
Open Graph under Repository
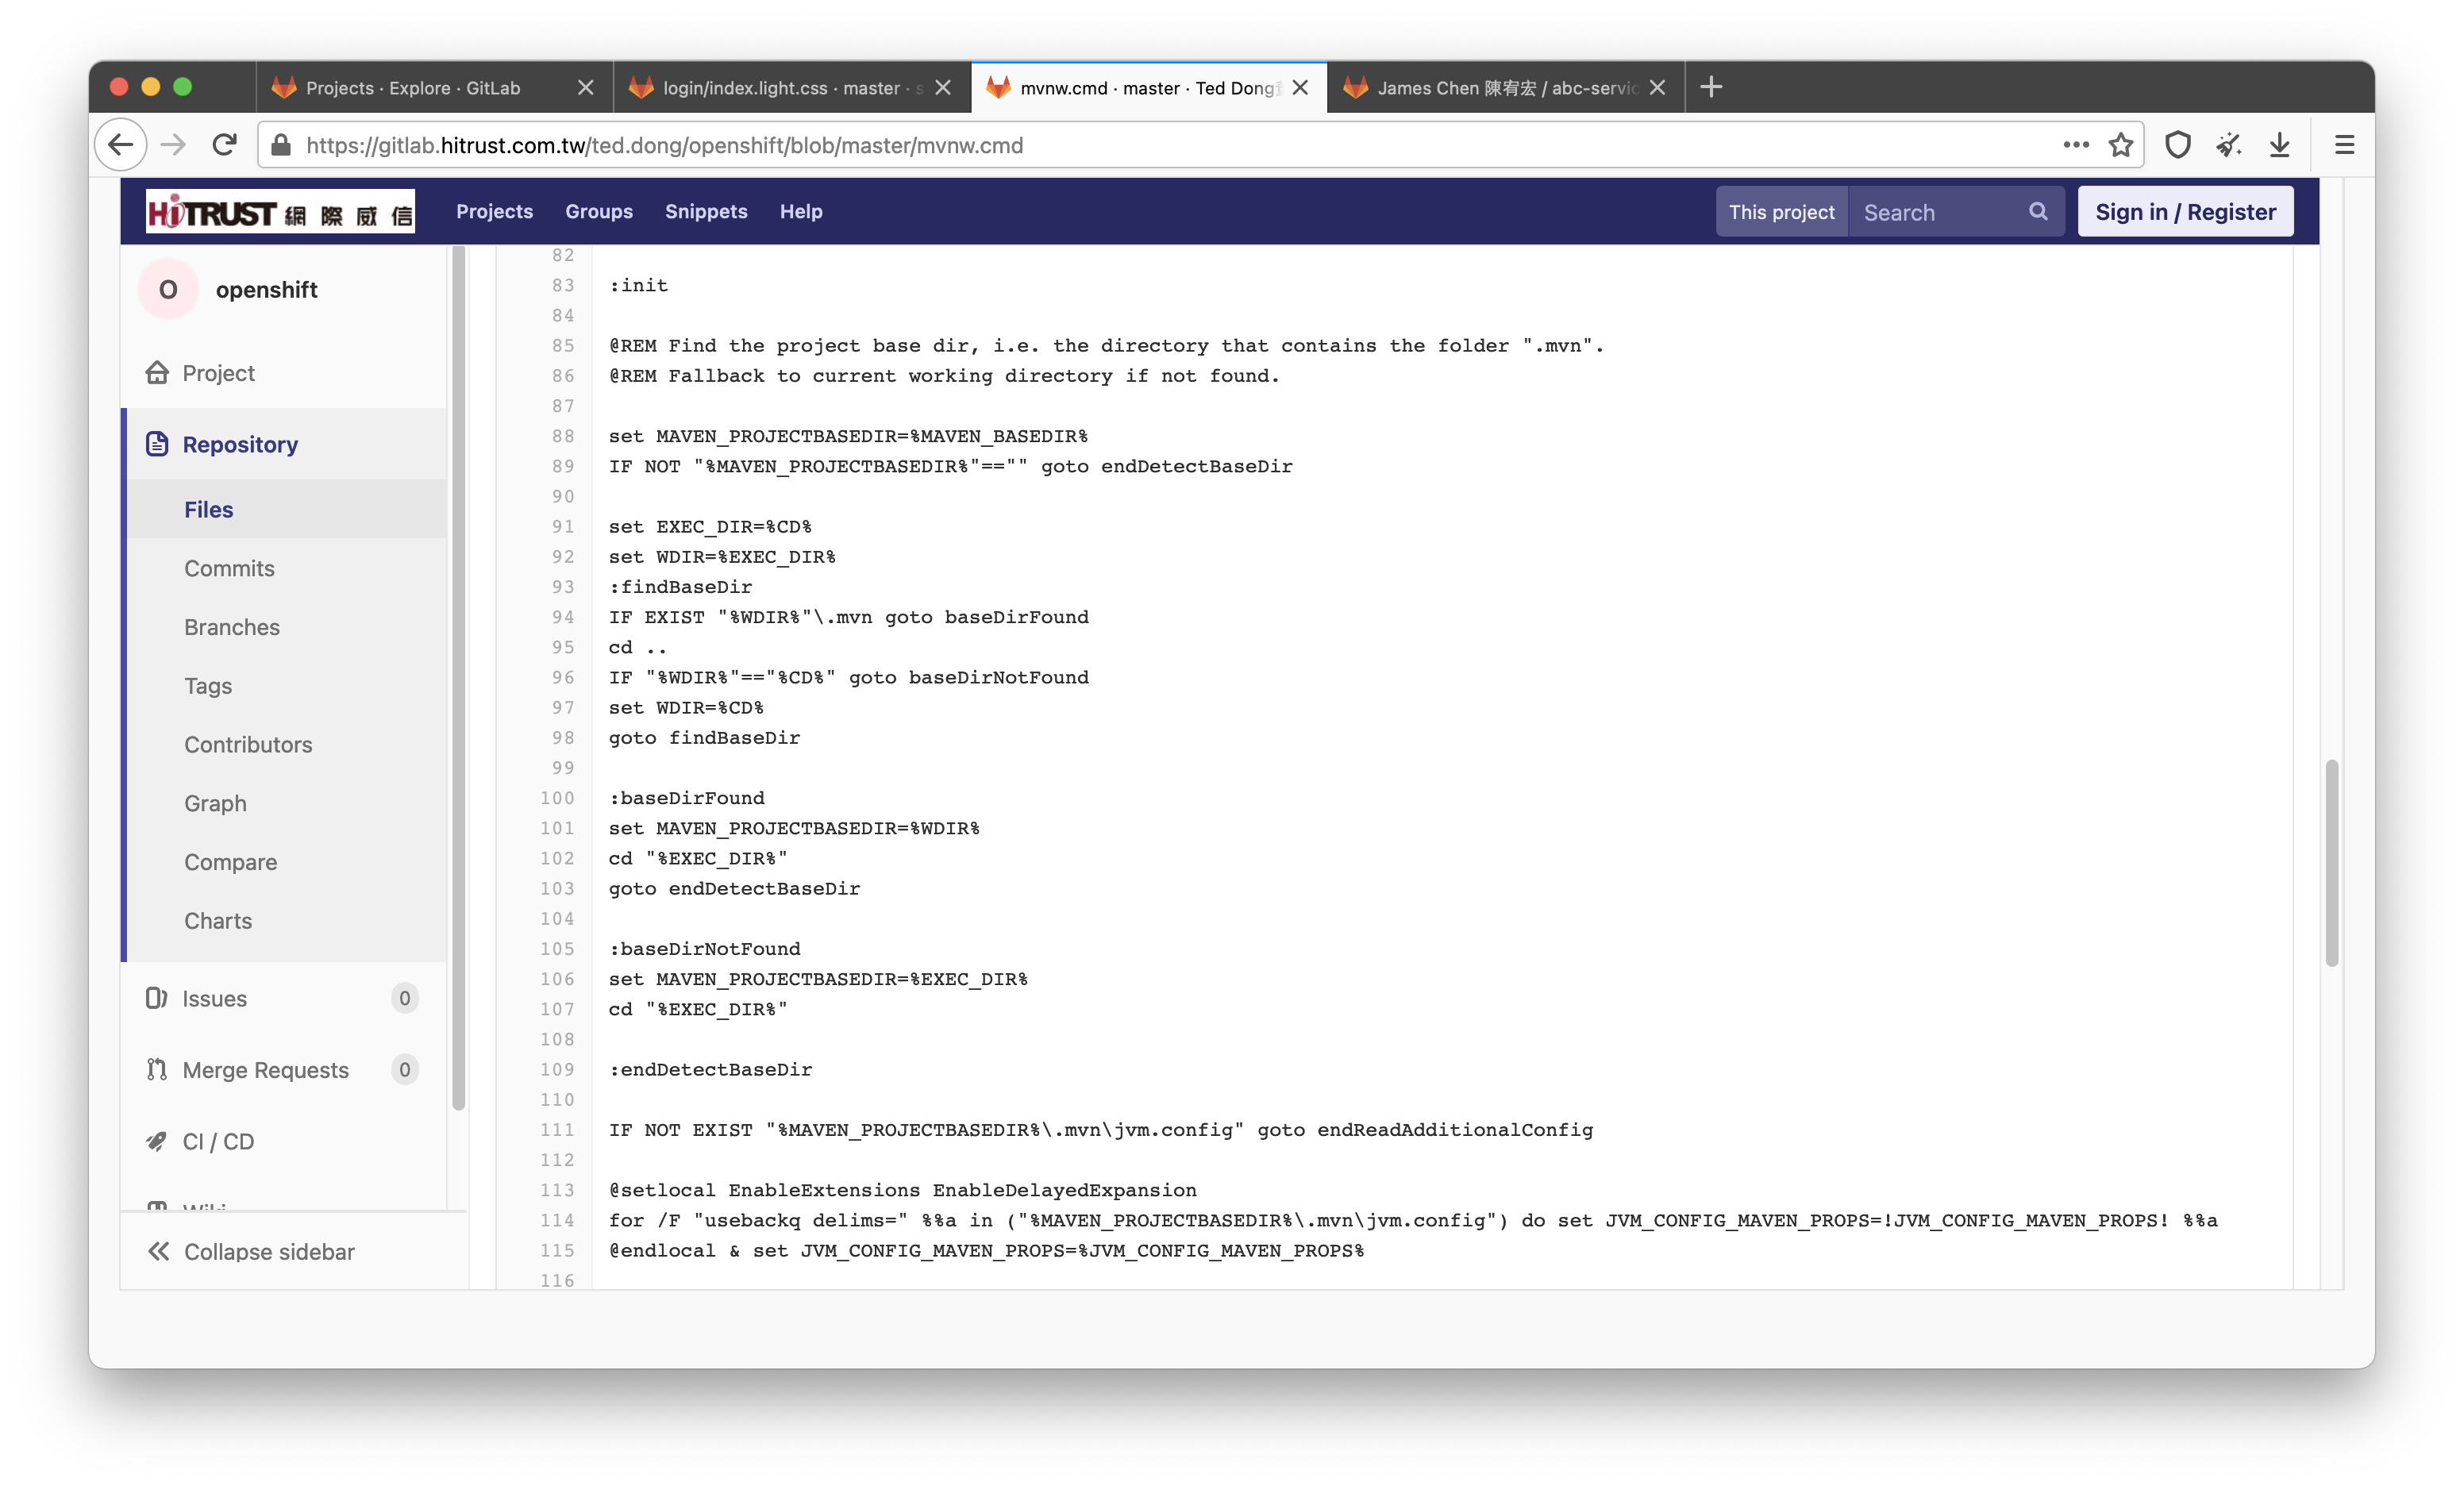tap(215, 803)
